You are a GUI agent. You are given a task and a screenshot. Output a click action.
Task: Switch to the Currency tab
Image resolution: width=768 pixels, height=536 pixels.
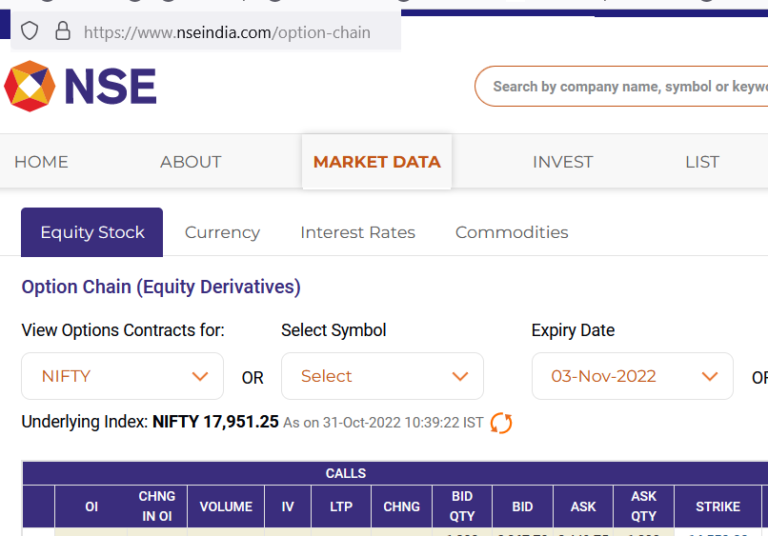pos(222,232)
